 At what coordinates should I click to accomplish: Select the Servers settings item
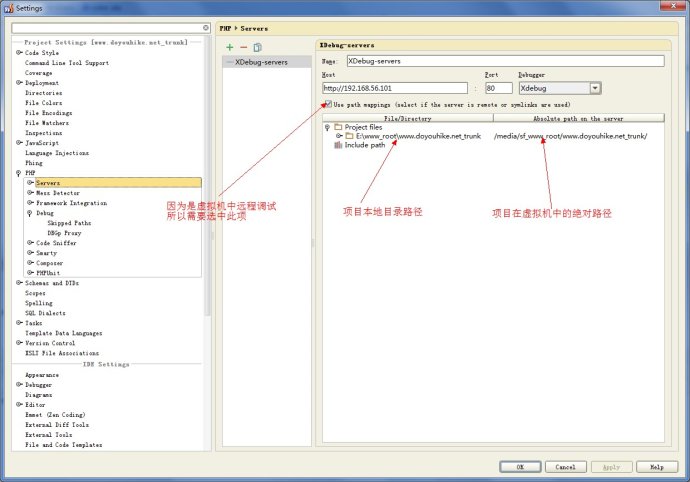tap(118, 183)
